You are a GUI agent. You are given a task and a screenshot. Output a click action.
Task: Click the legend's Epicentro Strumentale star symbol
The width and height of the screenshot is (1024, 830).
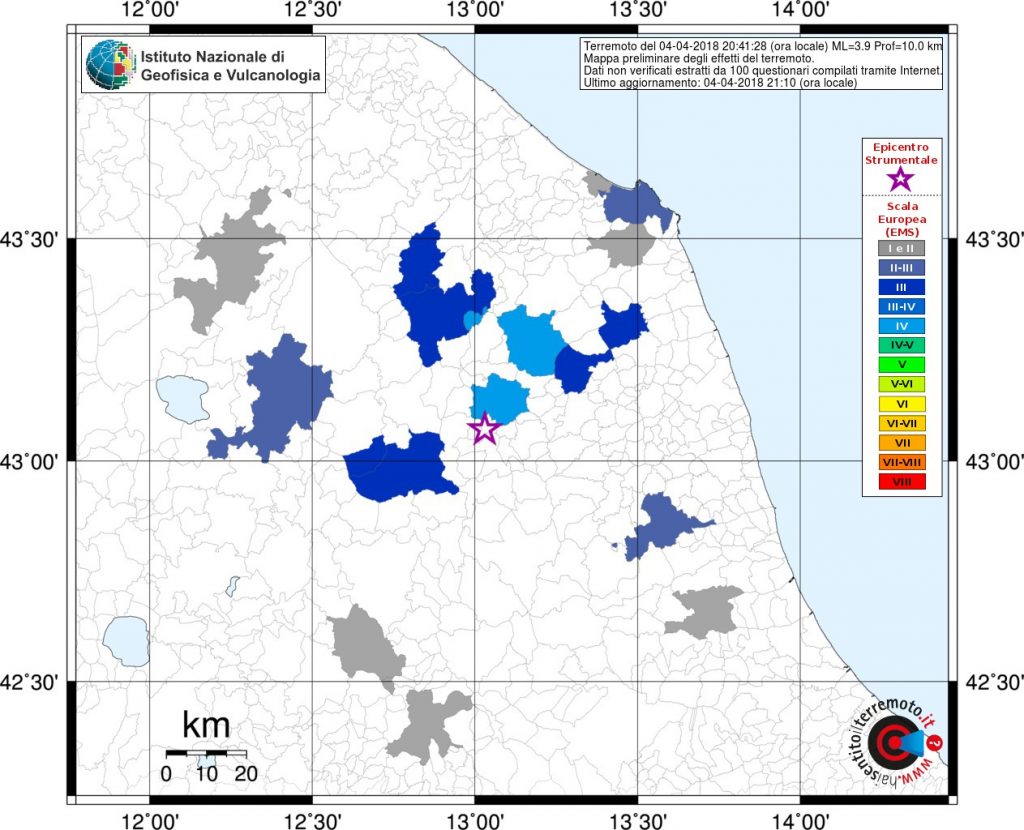[901, 178]
